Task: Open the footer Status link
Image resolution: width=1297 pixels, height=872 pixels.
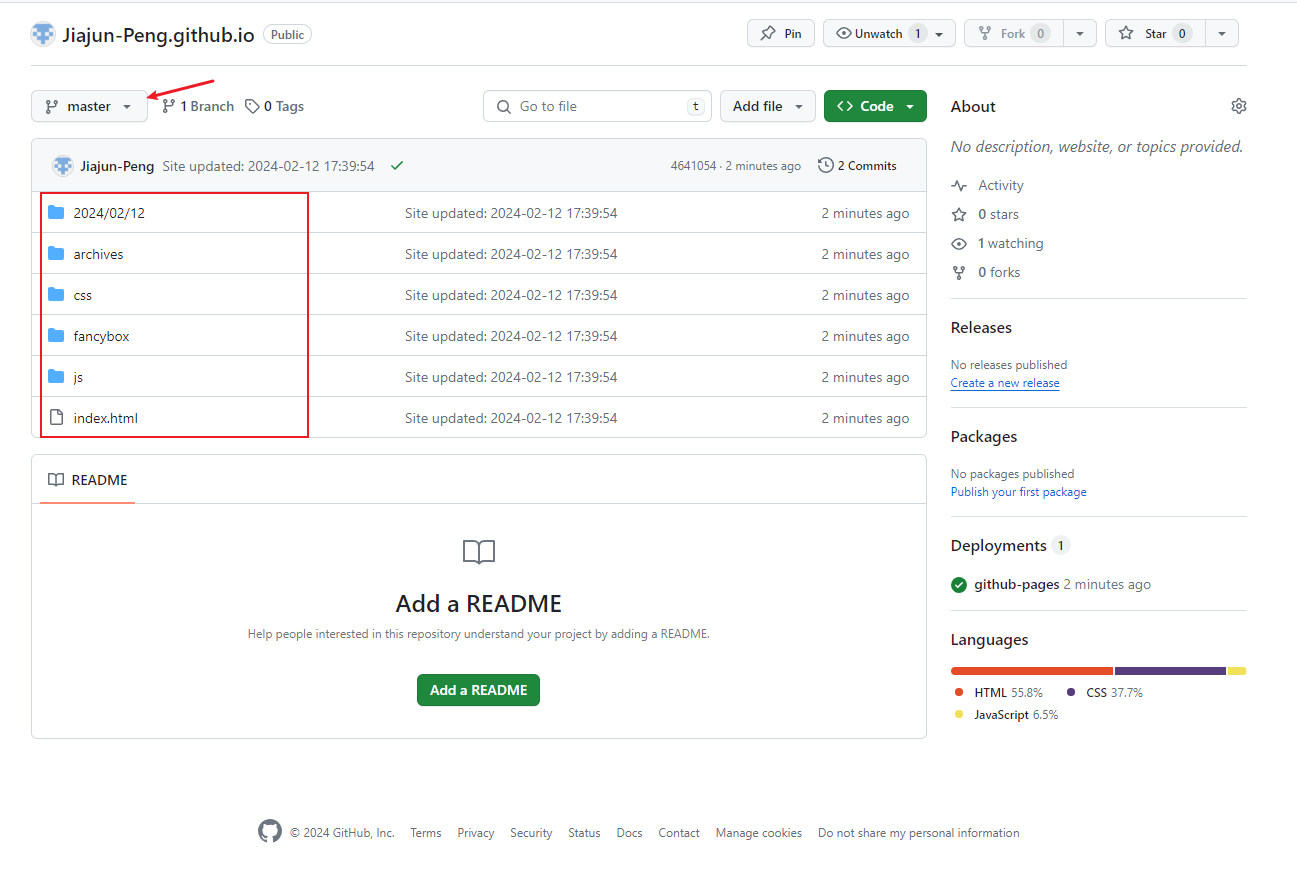Action: pyautogui.click(x=584, y=833)
